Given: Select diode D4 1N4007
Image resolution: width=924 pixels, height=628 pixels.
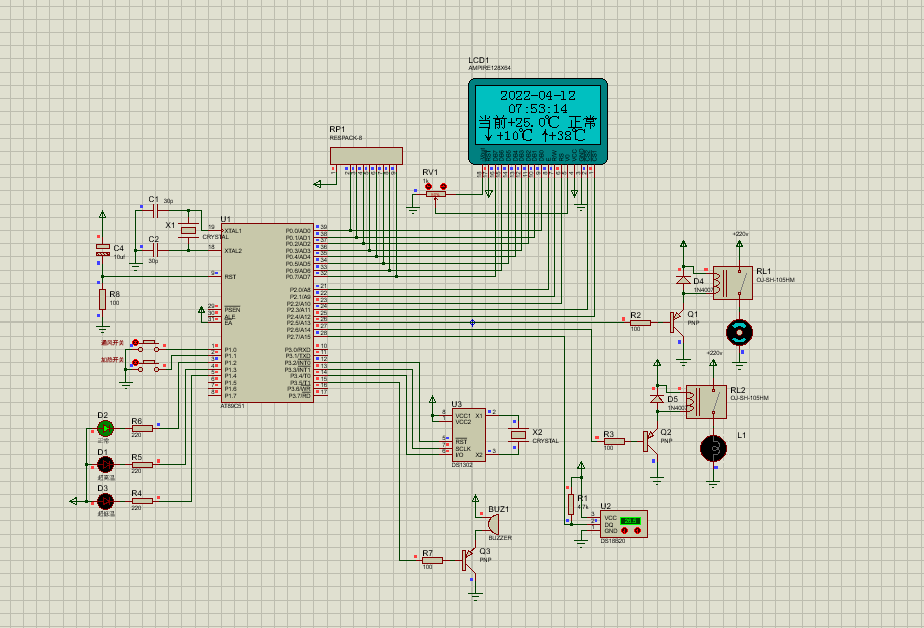Looking at the screenshot, I should [684, 280].
